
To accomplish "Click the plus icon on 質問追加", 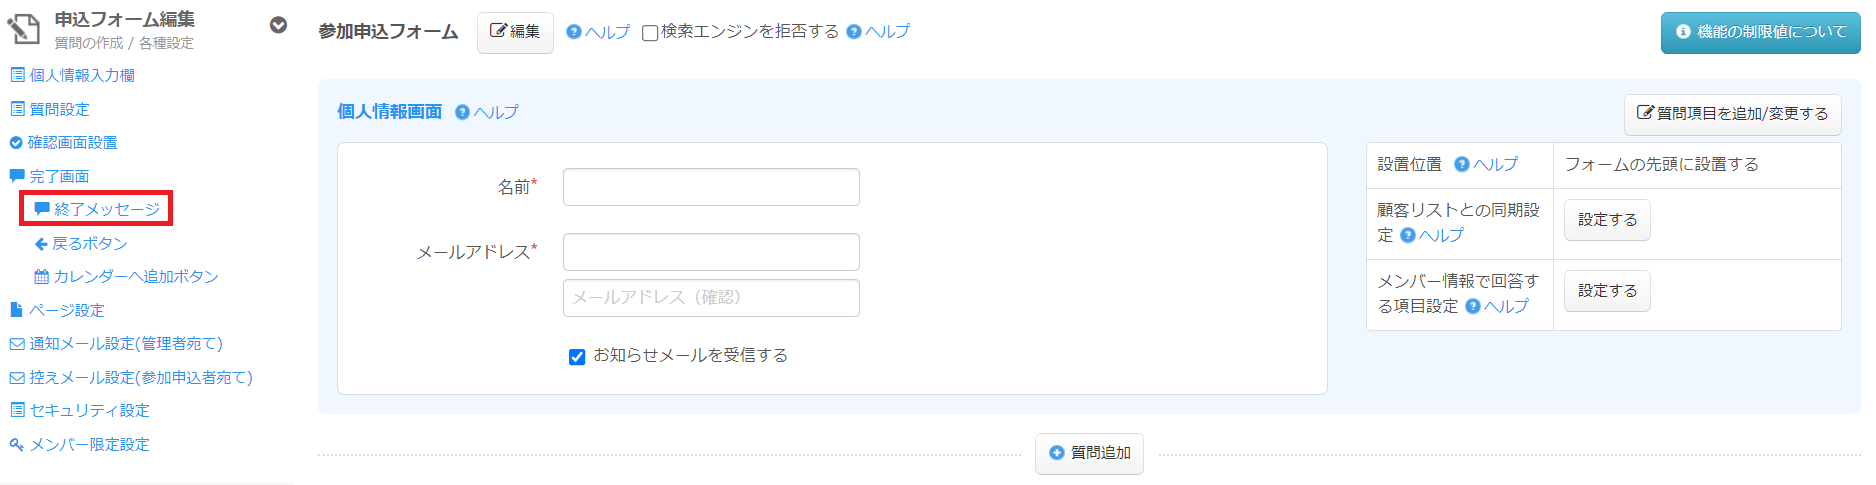I will click(1057, 453).
